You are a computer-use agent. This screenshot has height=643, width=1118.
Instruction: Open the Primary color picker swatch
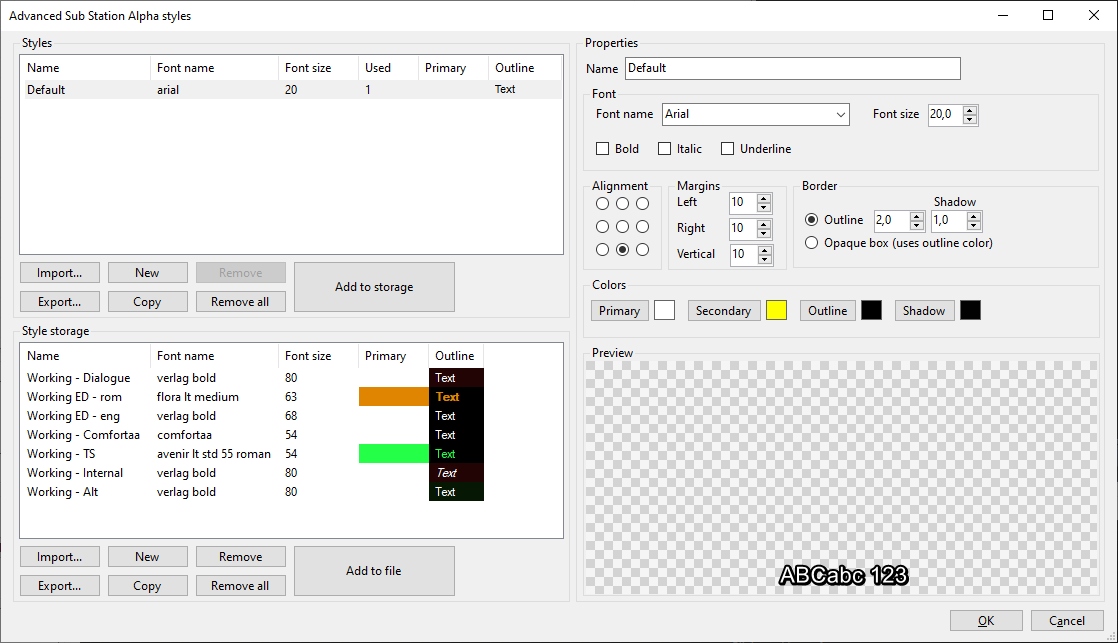[x=663, y=310]
